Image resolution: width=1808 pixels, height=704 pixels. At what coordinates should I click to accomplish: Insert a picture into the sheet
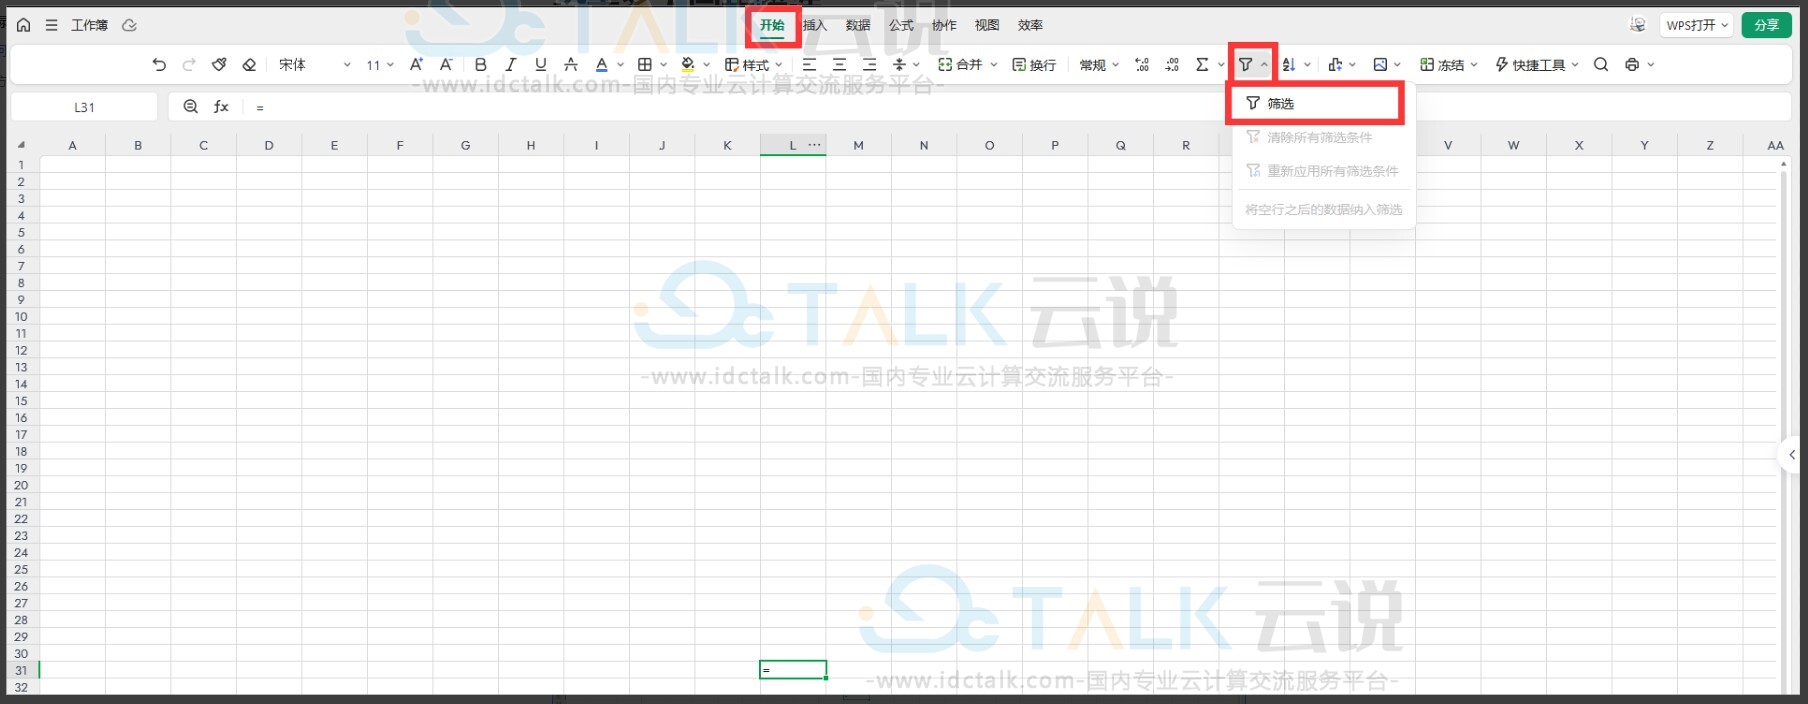tap(1380, 65)
